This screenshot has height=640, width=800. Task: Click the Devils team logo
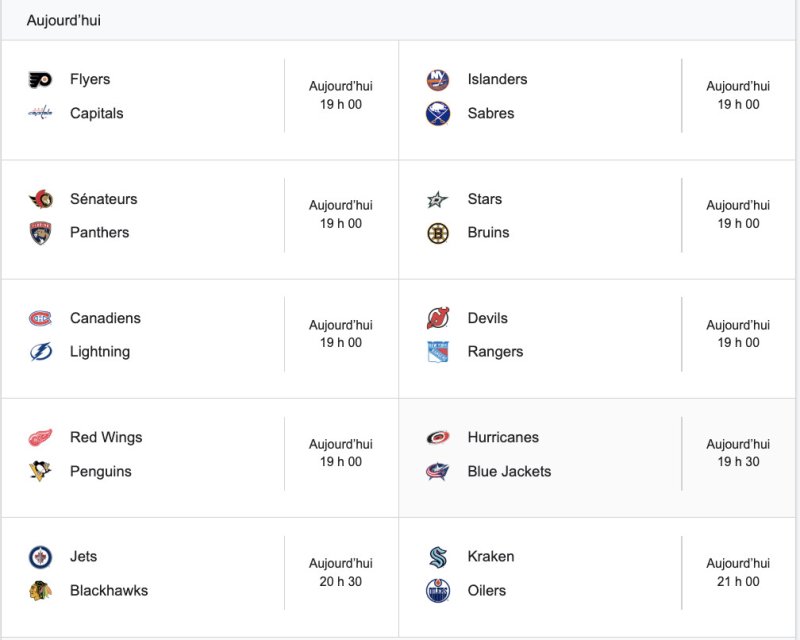438,318
